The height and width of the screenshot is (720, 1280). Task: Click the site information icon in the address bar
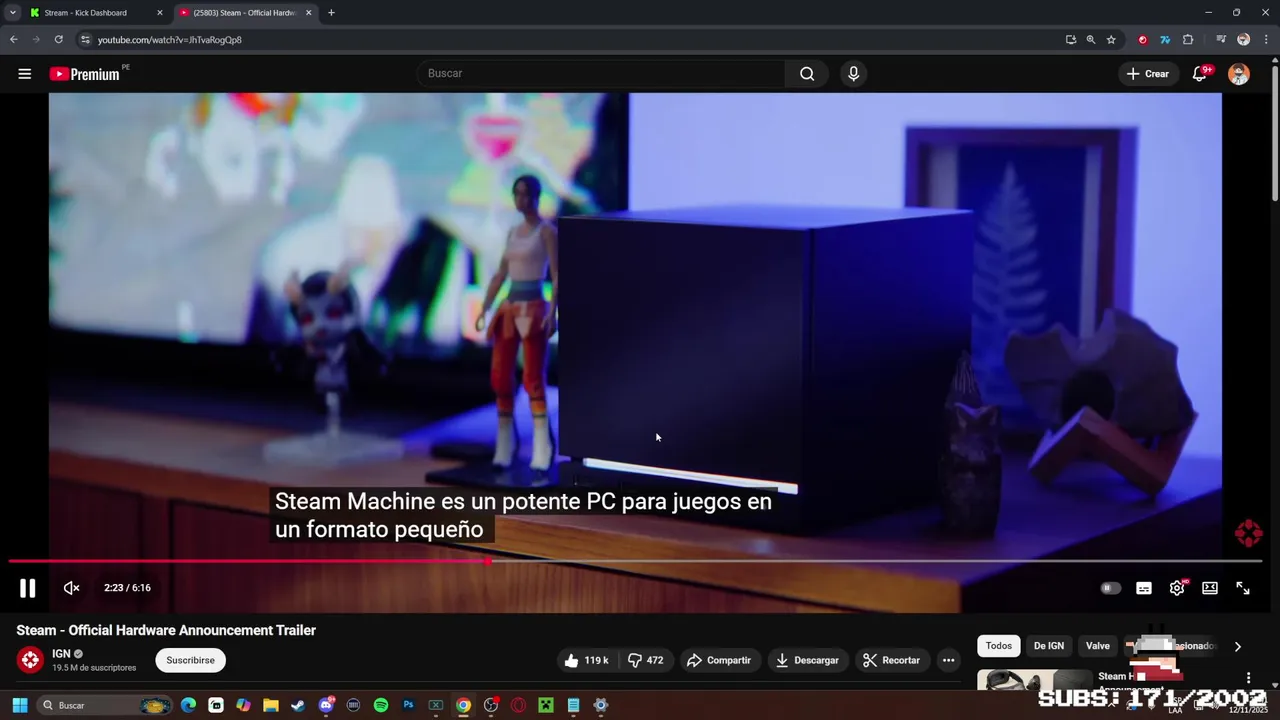85,40
